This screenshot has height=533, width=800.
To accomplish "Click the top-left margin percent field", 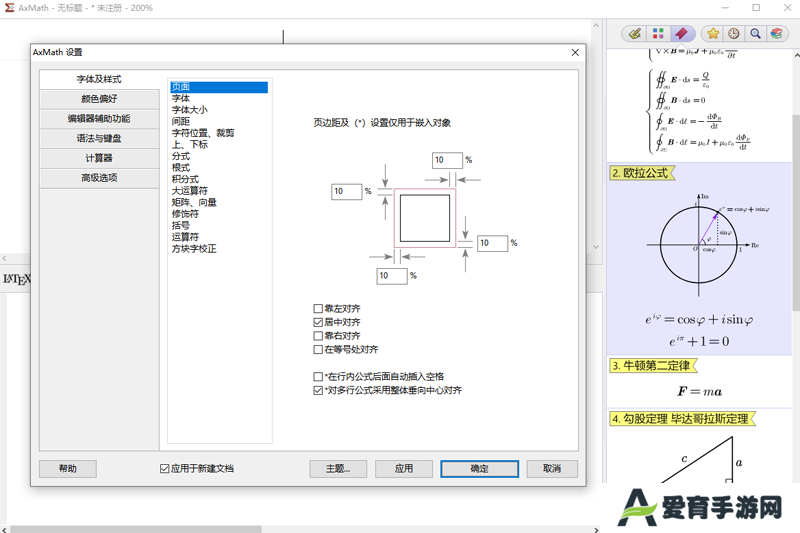I will click(x=346, y=191).
